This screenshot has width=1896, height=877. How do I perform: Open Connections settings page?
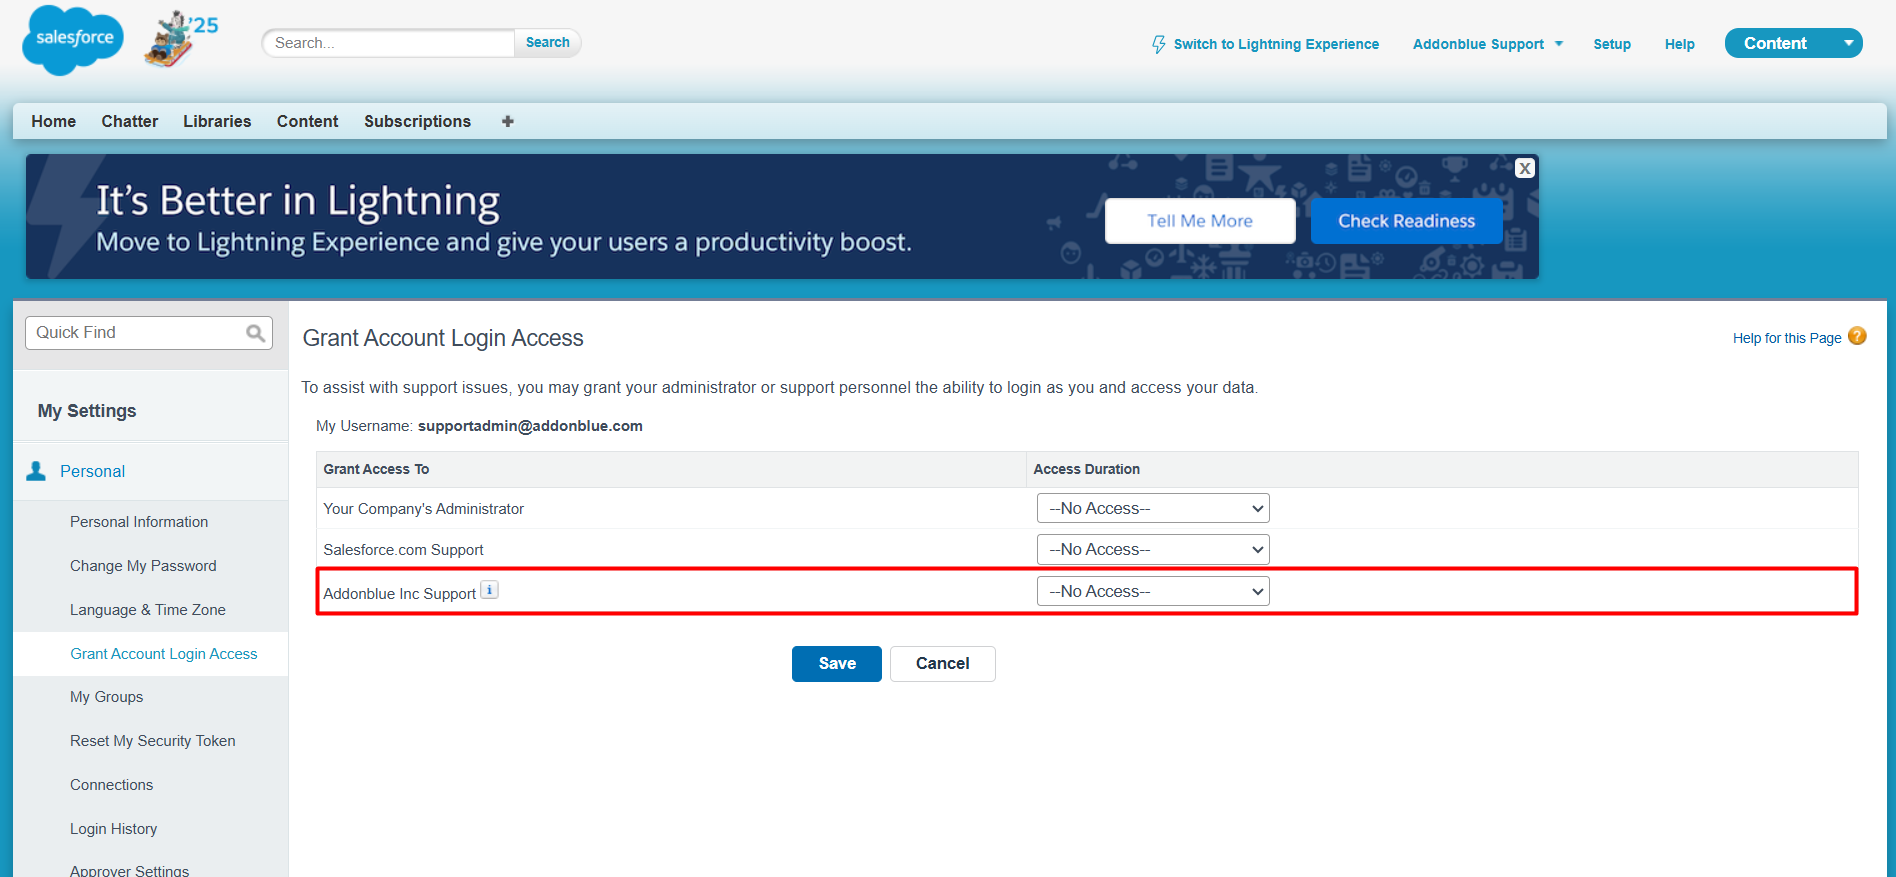point(112,785)
